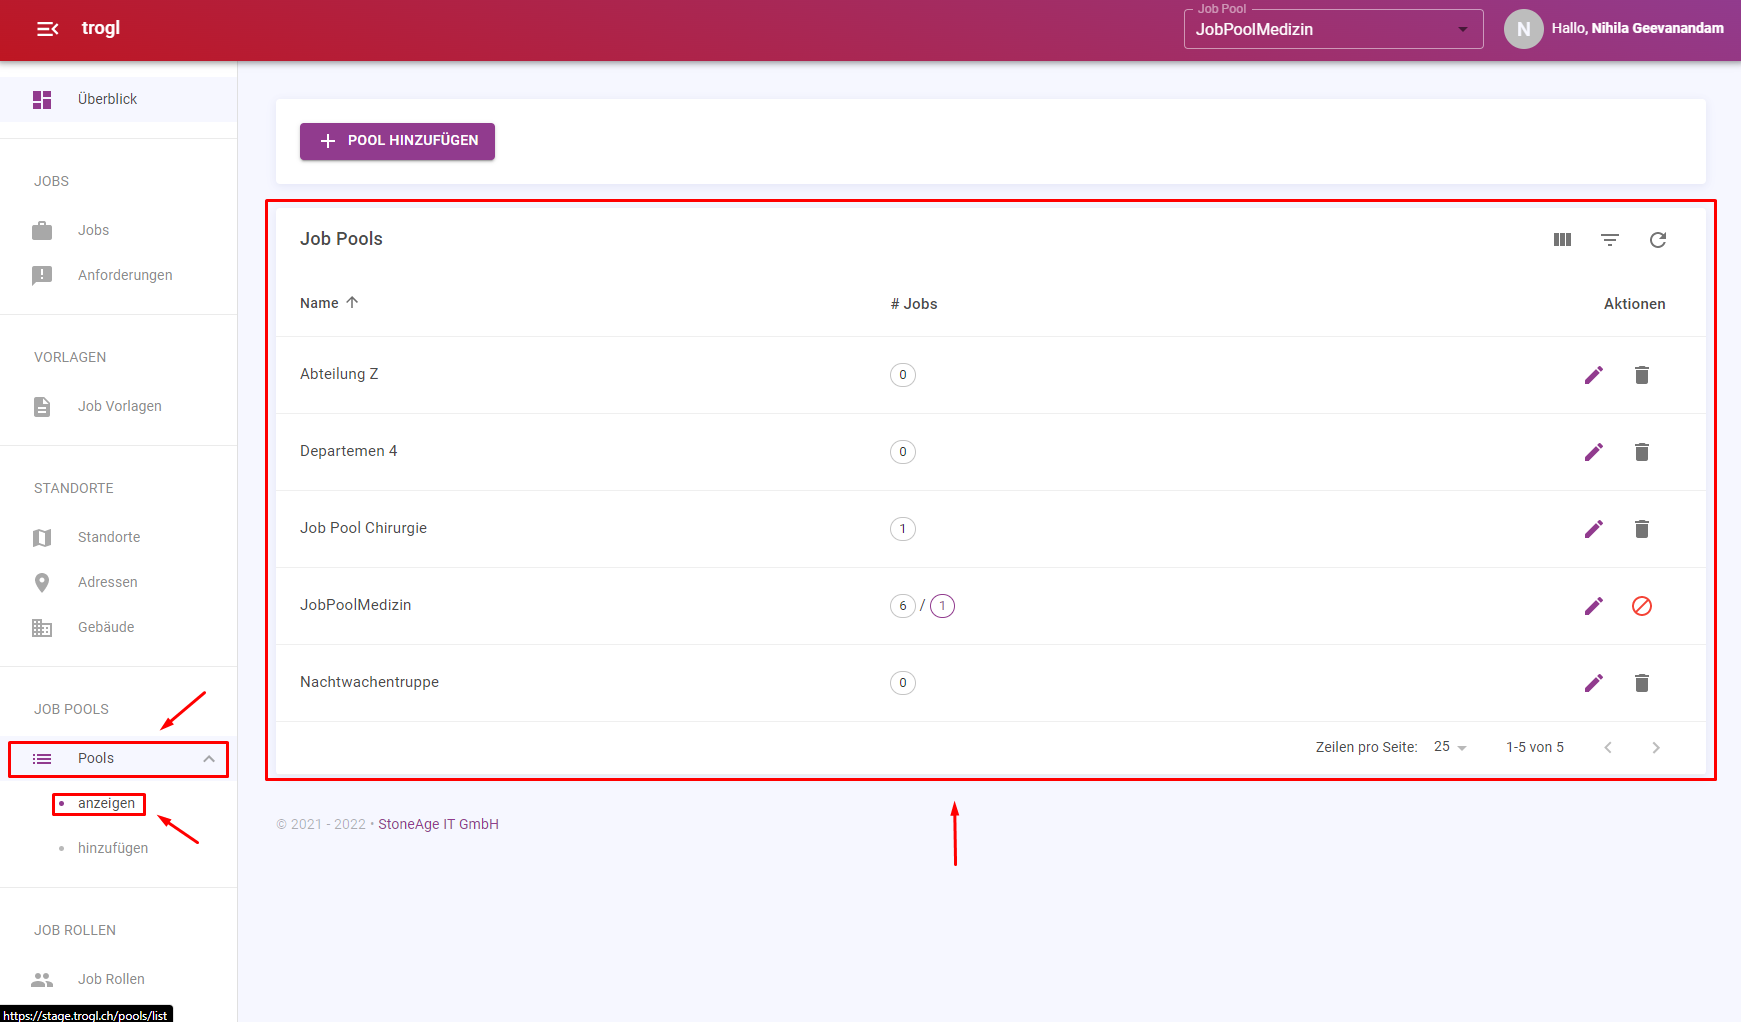
Task: Collapse the sidebar with the hamburger menu icon
Action: coord(47,29)
